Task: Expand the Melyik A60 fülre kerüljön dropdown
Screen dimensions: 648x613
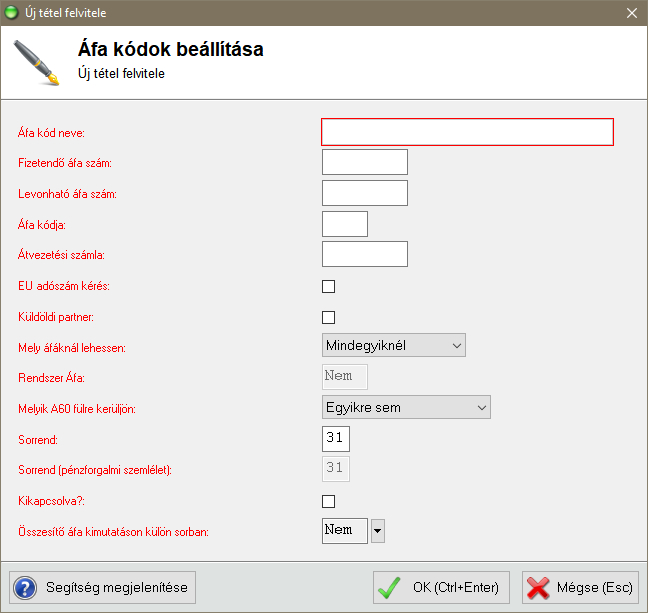Action: [406, 407]
